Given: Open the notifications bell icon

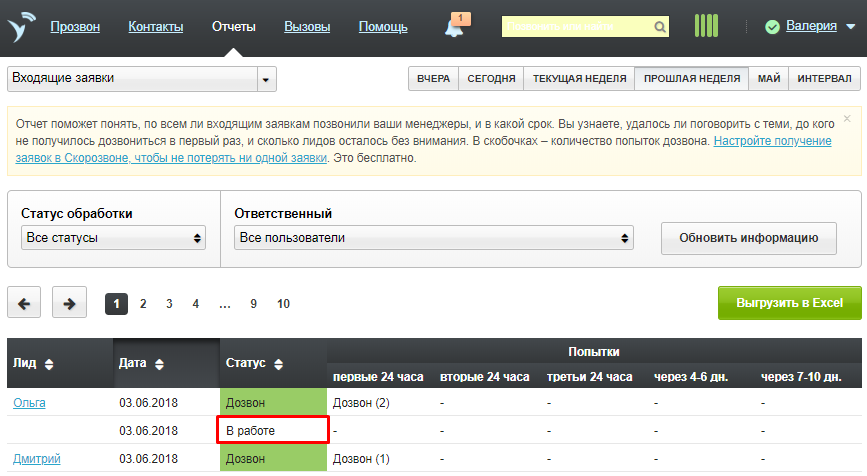Looking at the screenshot, I should coord(456,27).
